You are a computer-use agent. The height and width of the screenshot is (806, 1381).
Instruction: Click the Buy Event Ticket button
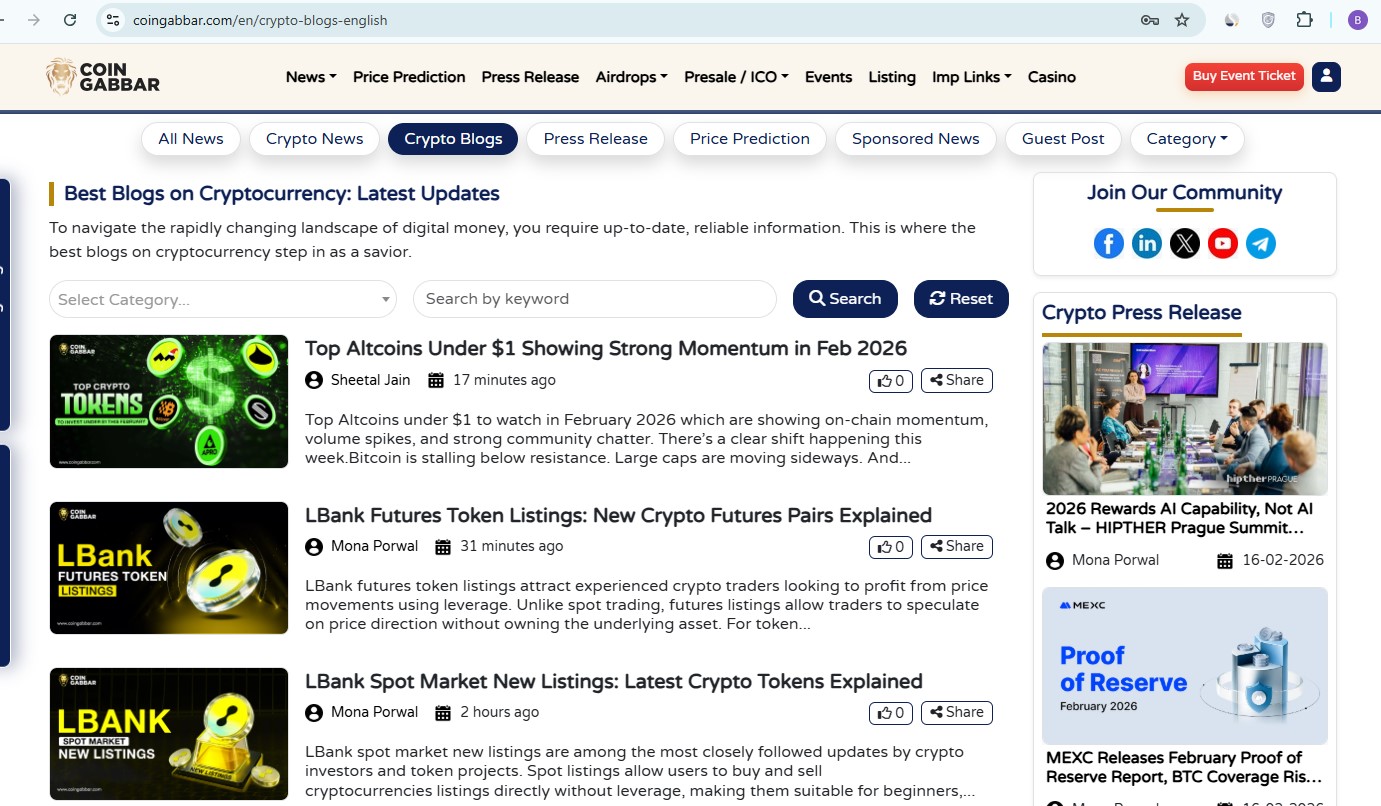tap(1243, 75)
